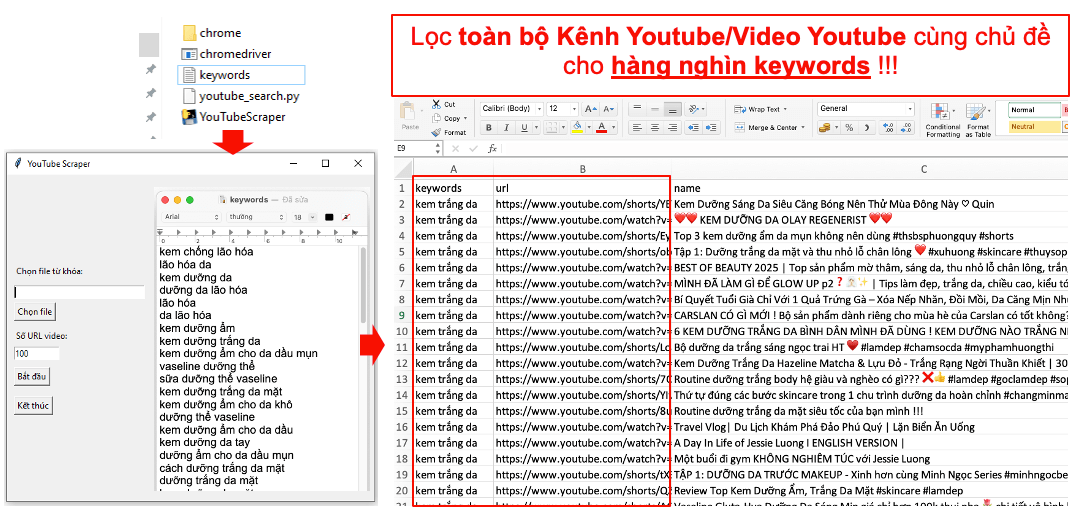Image resolution: width=1074 pixels, height=512 pixels.
Task: Click the Format painter brush icon
Action: tap(436, 131)
